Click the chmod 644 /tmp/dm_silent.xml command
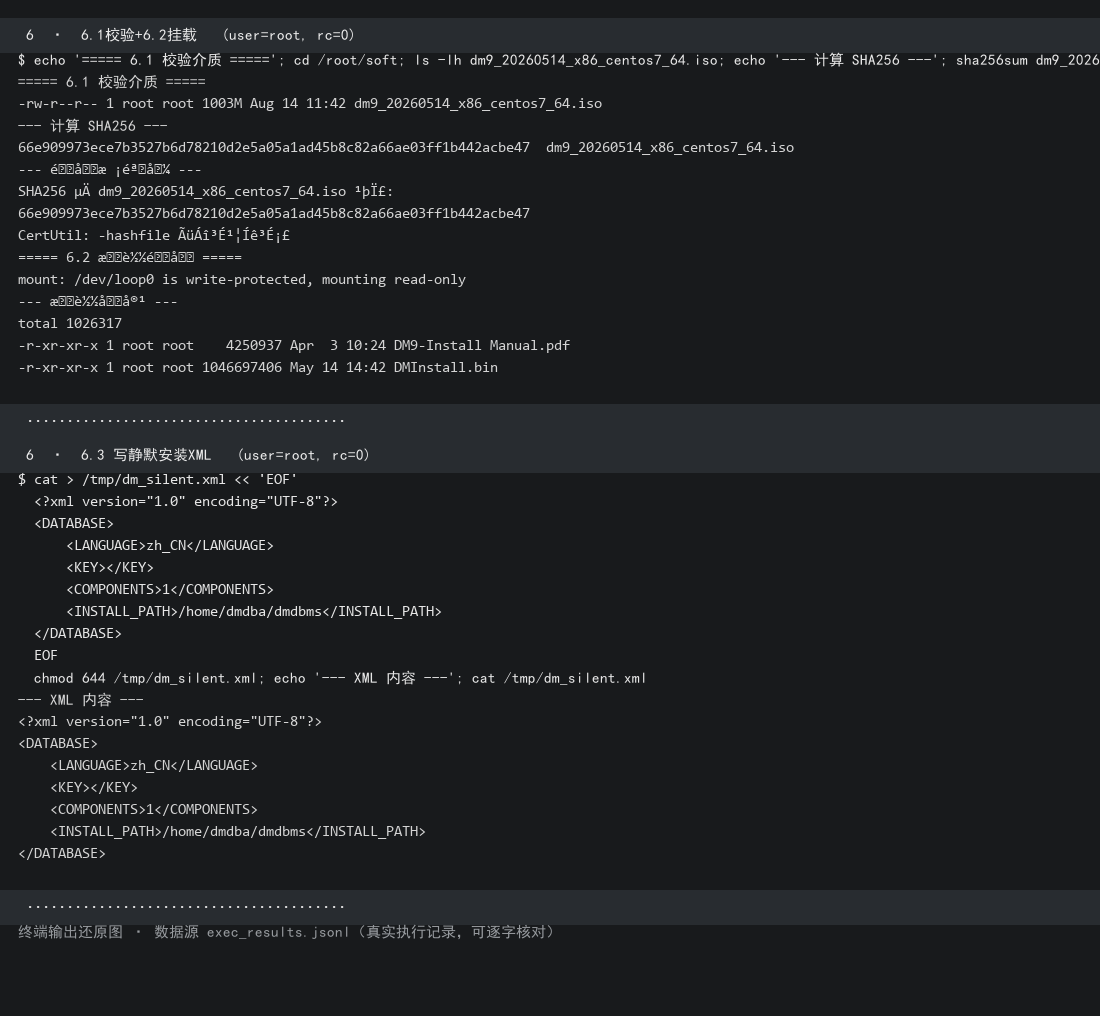The image size is (1100, 1016). click(340, 678)
